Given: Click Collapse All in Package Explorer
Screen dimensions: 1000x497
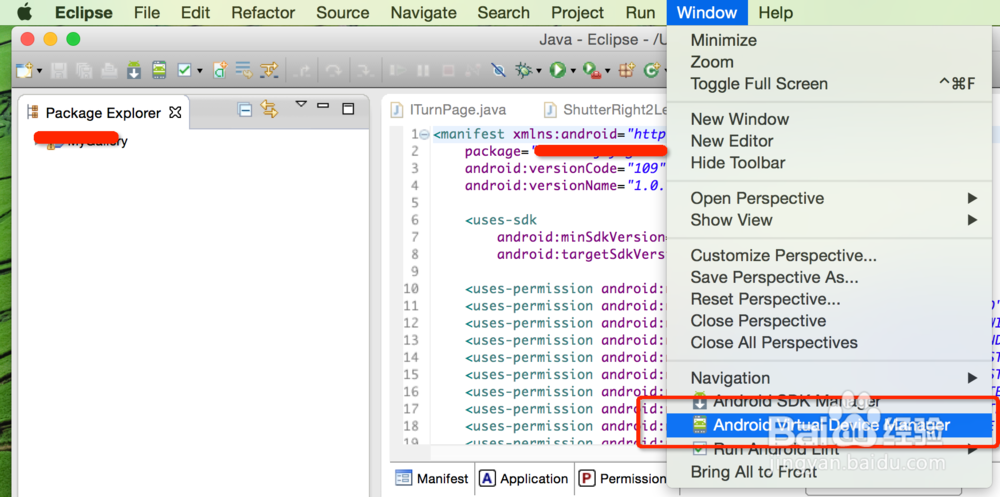Looking at the screenshot, I should click(245, 110).
